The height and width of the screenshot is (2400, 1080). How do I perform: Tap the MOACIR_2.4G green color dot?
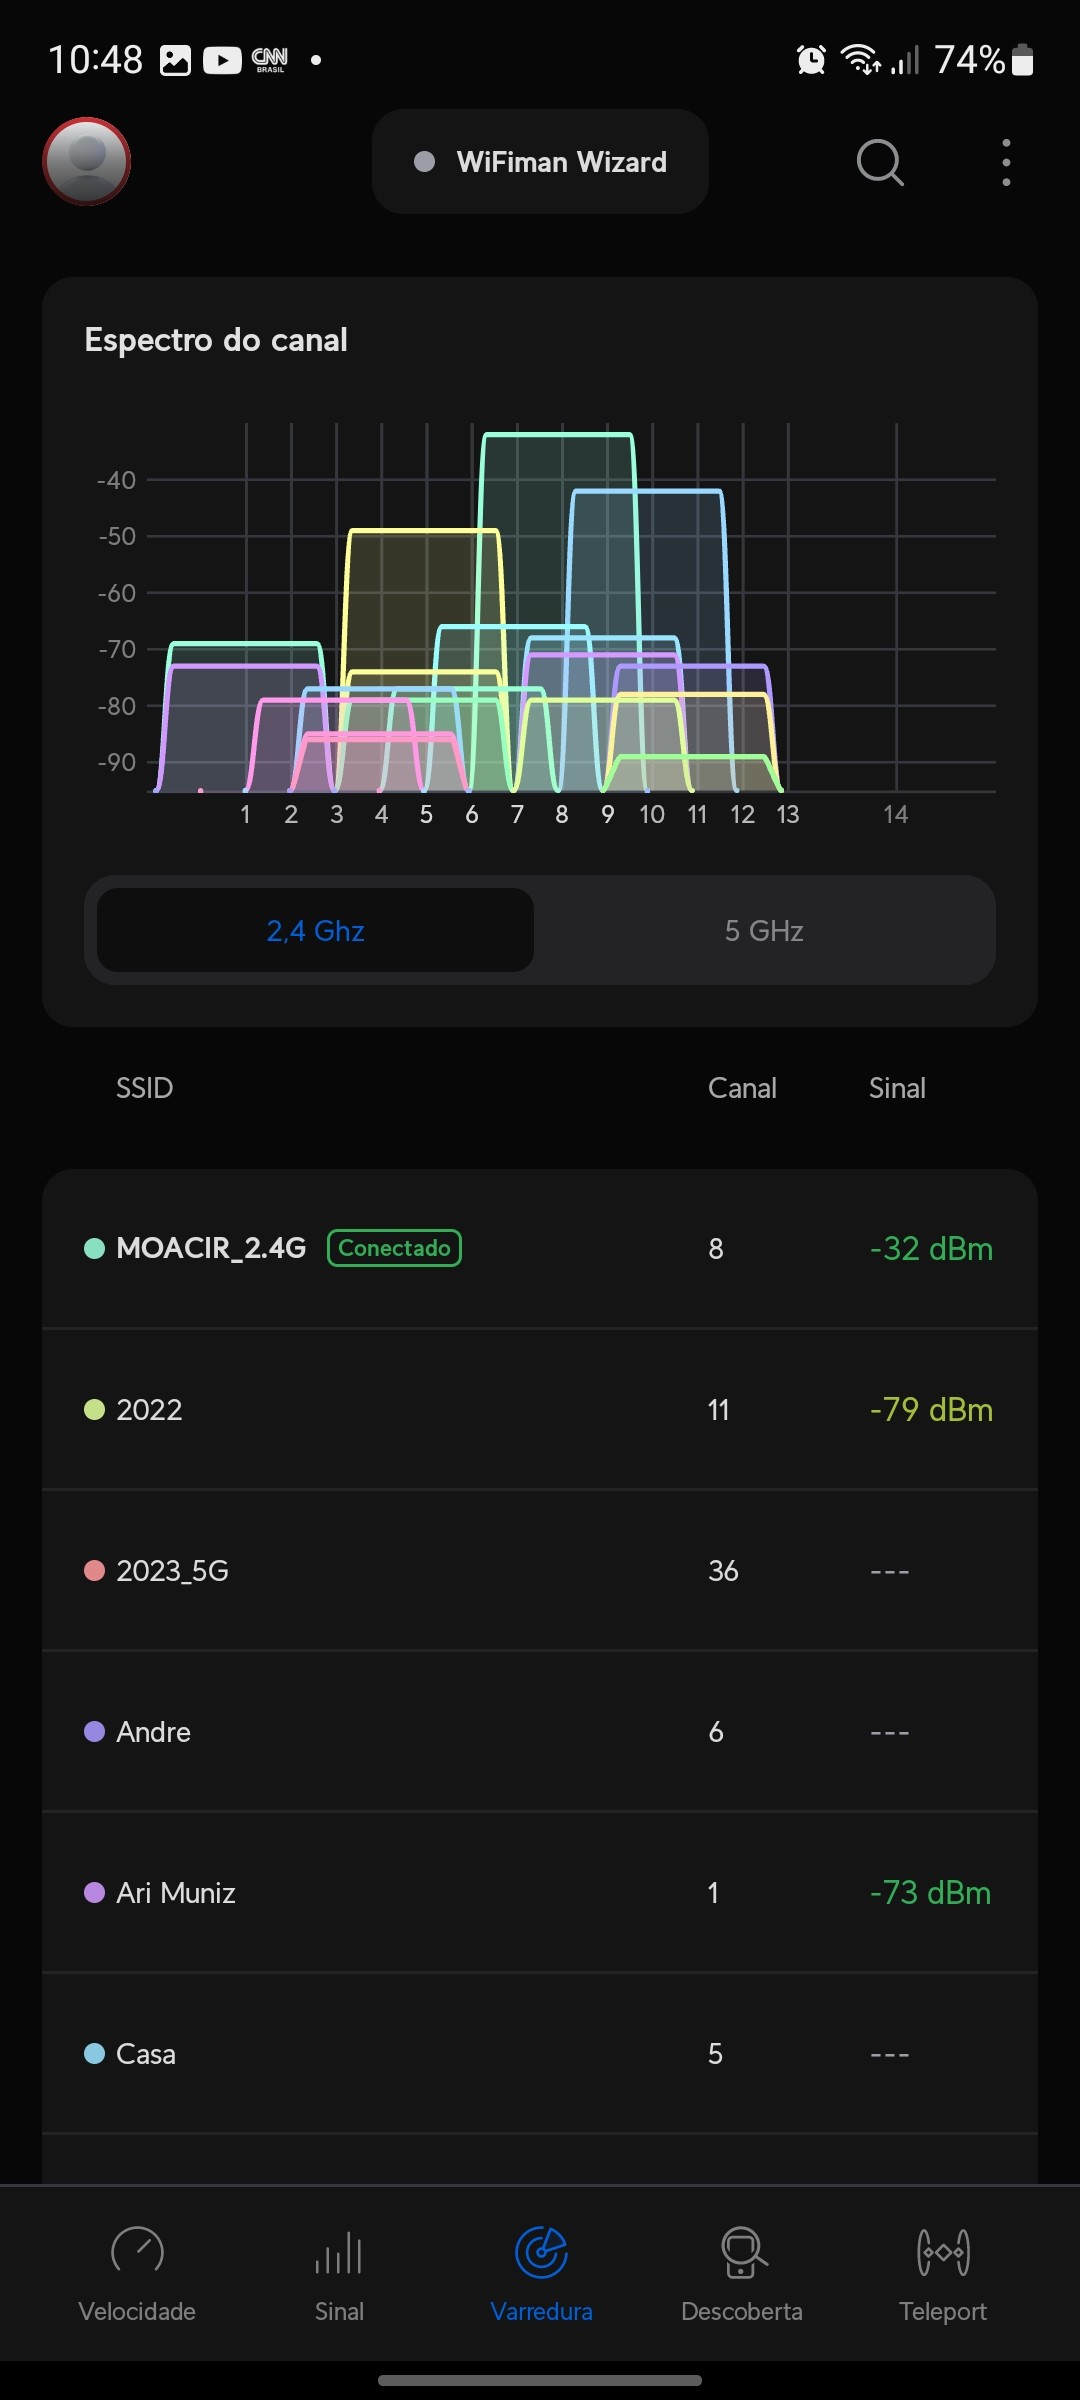(95, 1249)
